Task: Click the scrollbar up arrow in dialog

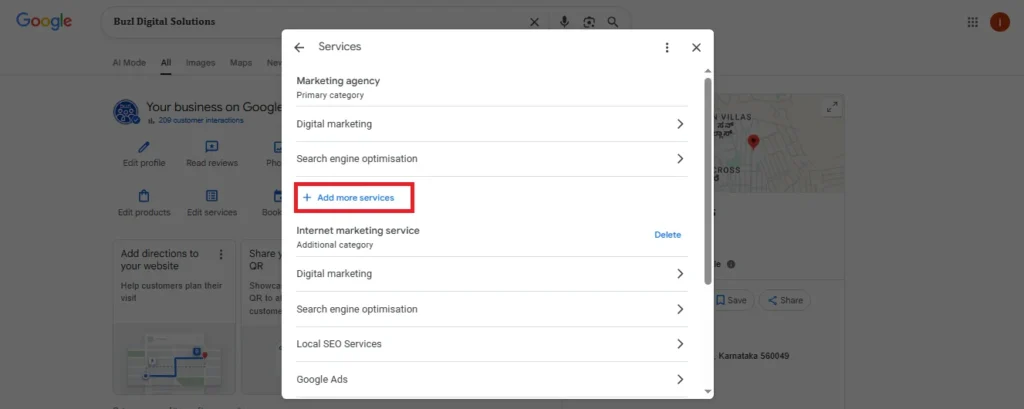Action: pyautogui.click(x=708, y=71)
